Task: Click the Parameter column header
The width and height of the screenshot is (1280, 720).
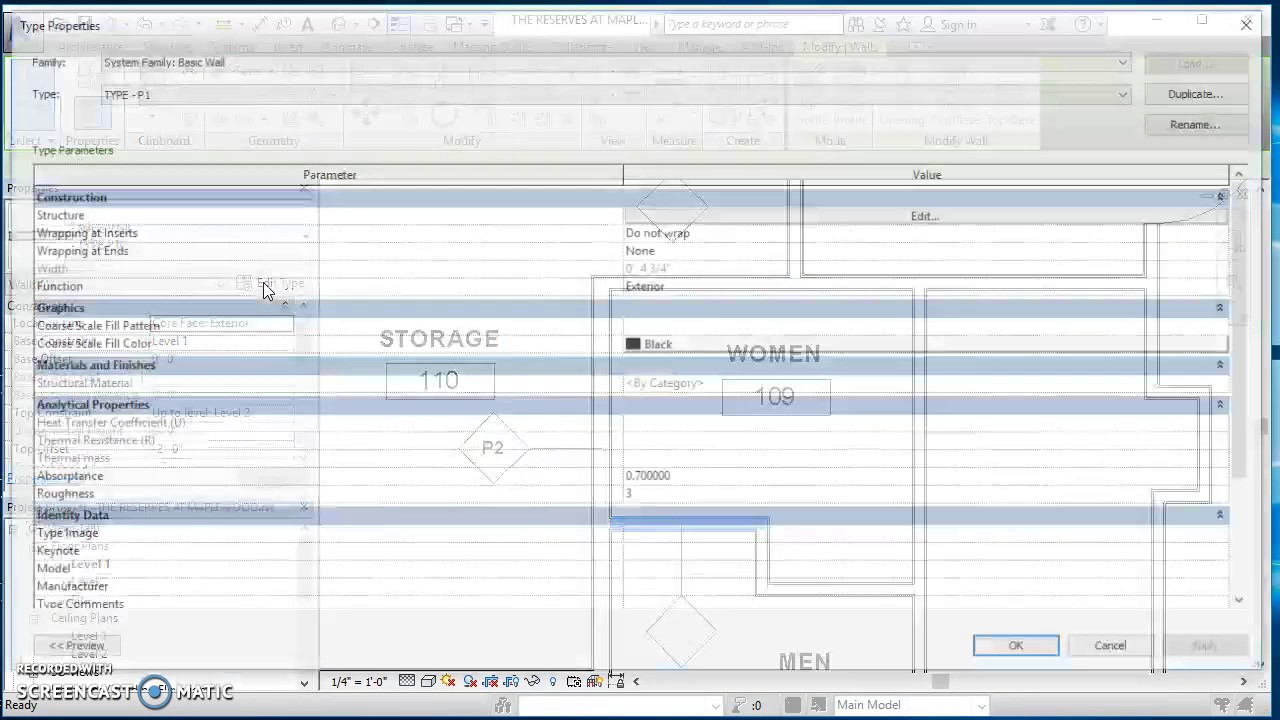Action: pyautogui.click(x=329, y=175)
